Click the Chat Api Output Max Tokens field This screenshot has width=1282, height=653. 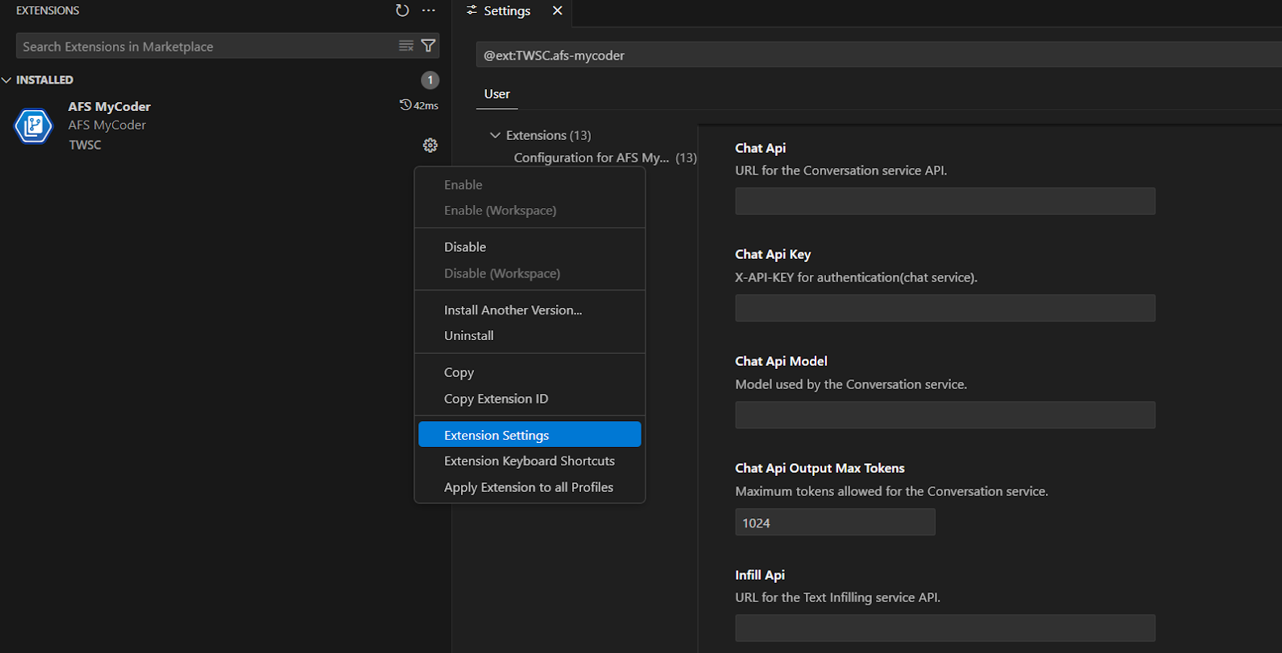point(835,522)
